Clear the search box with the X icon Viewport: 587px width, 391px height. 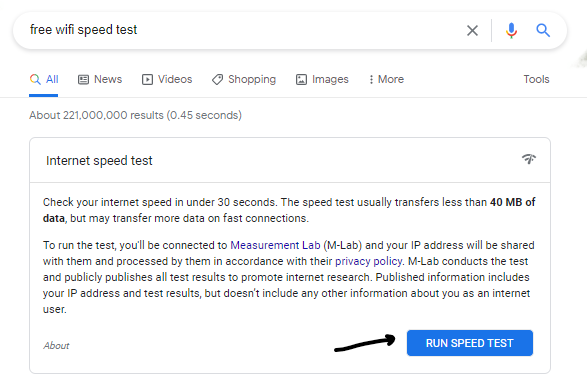(472, 30)
